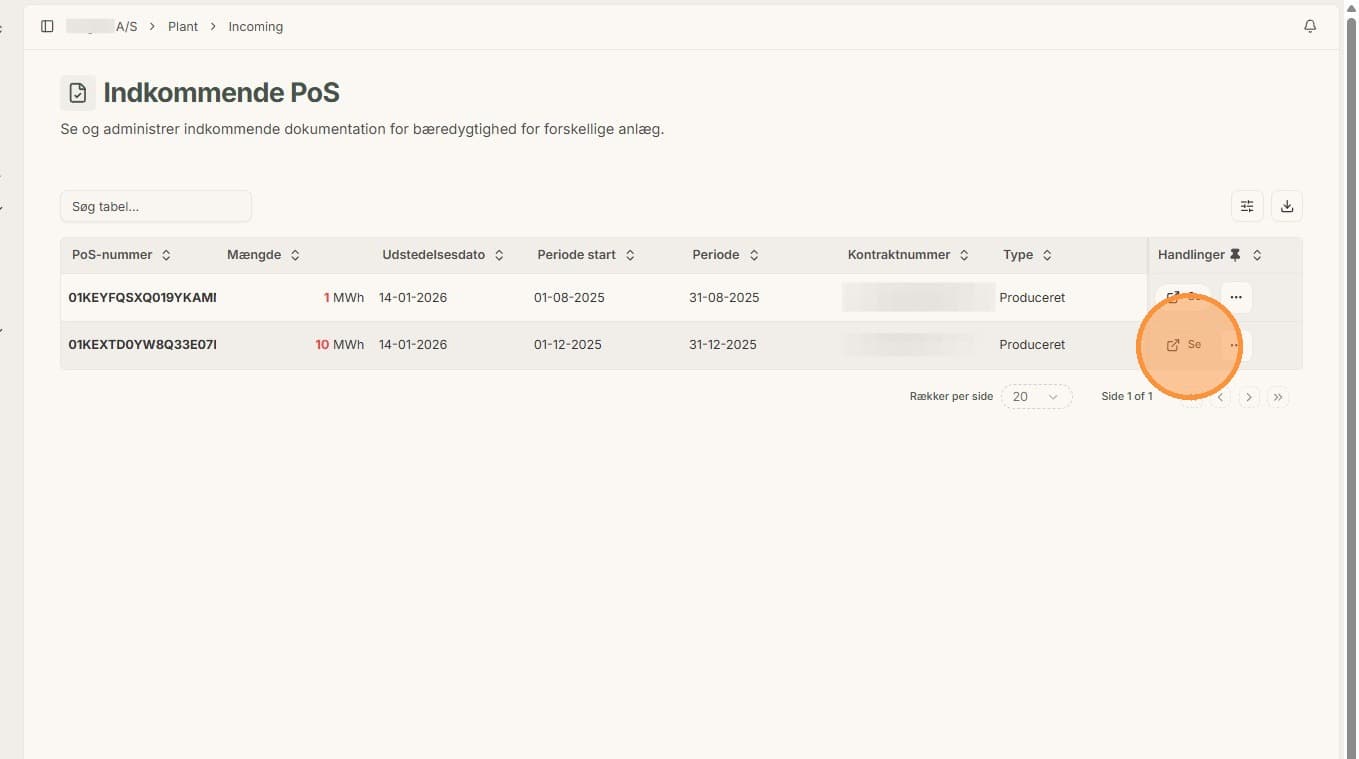Click the PoS-nummer column header
Screen dimensions: 1359x759
(x=112, y=255)
